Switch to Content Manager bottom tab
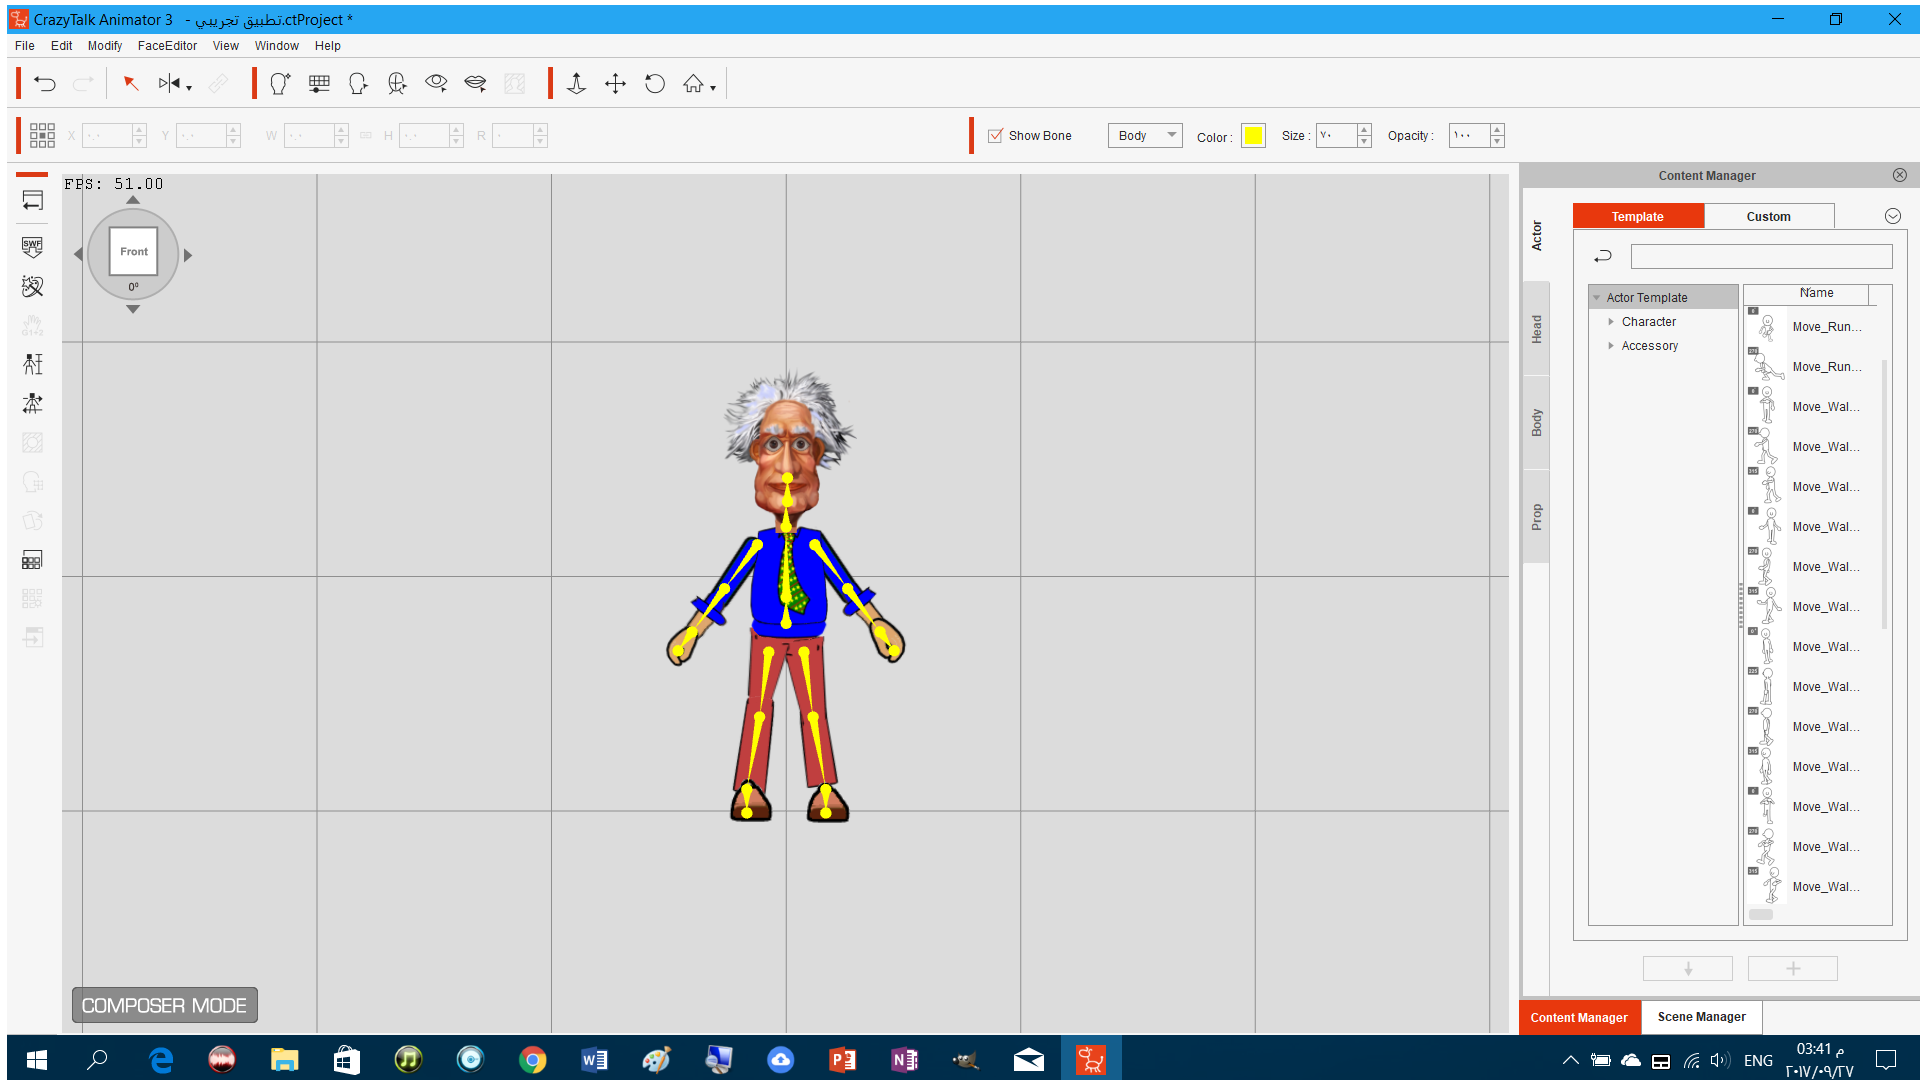This screenshot has width=1920, height=1080. pyautogui.click(x=1579, y=1017)
